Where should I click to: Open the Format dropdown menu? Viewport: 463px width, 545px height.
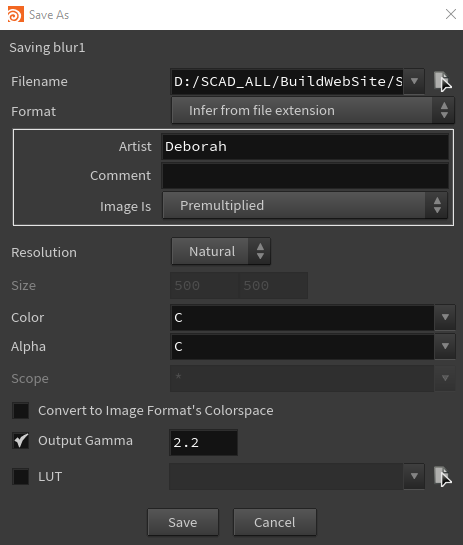[x=313, y=111]
